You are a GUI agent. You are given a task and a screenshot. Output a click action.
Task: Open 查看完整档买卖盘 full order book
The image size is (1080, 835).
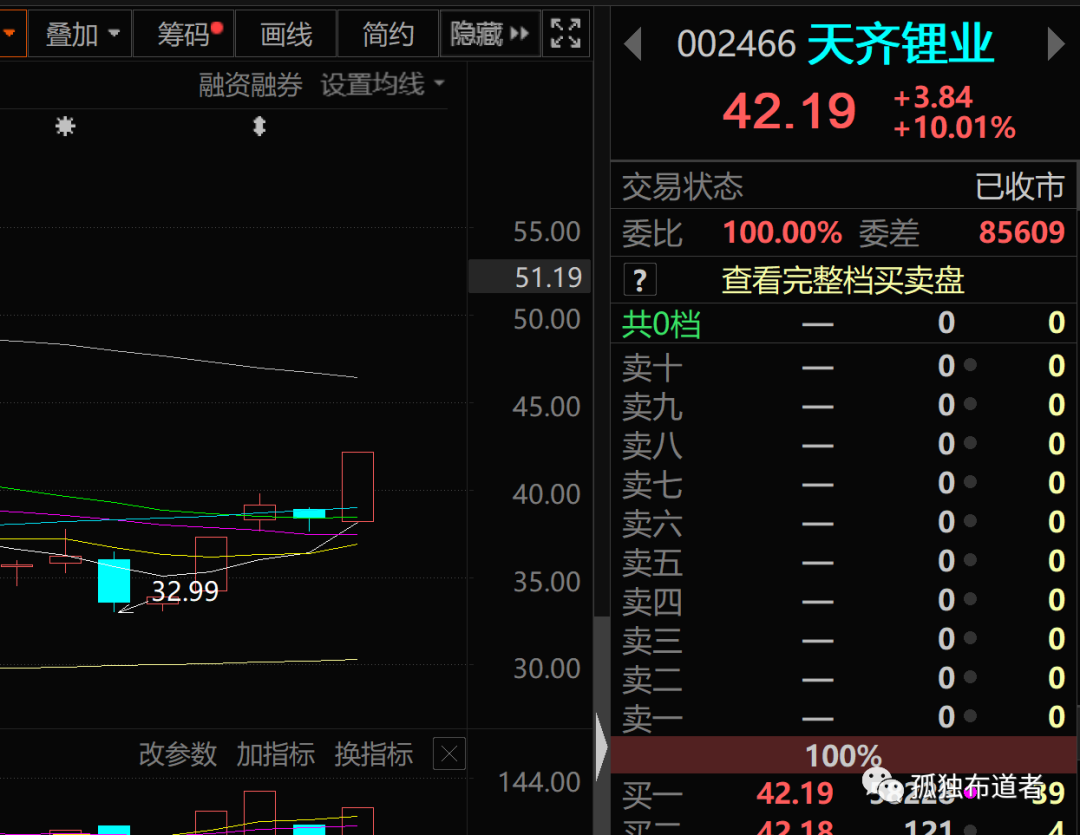(x=843, y=280)
